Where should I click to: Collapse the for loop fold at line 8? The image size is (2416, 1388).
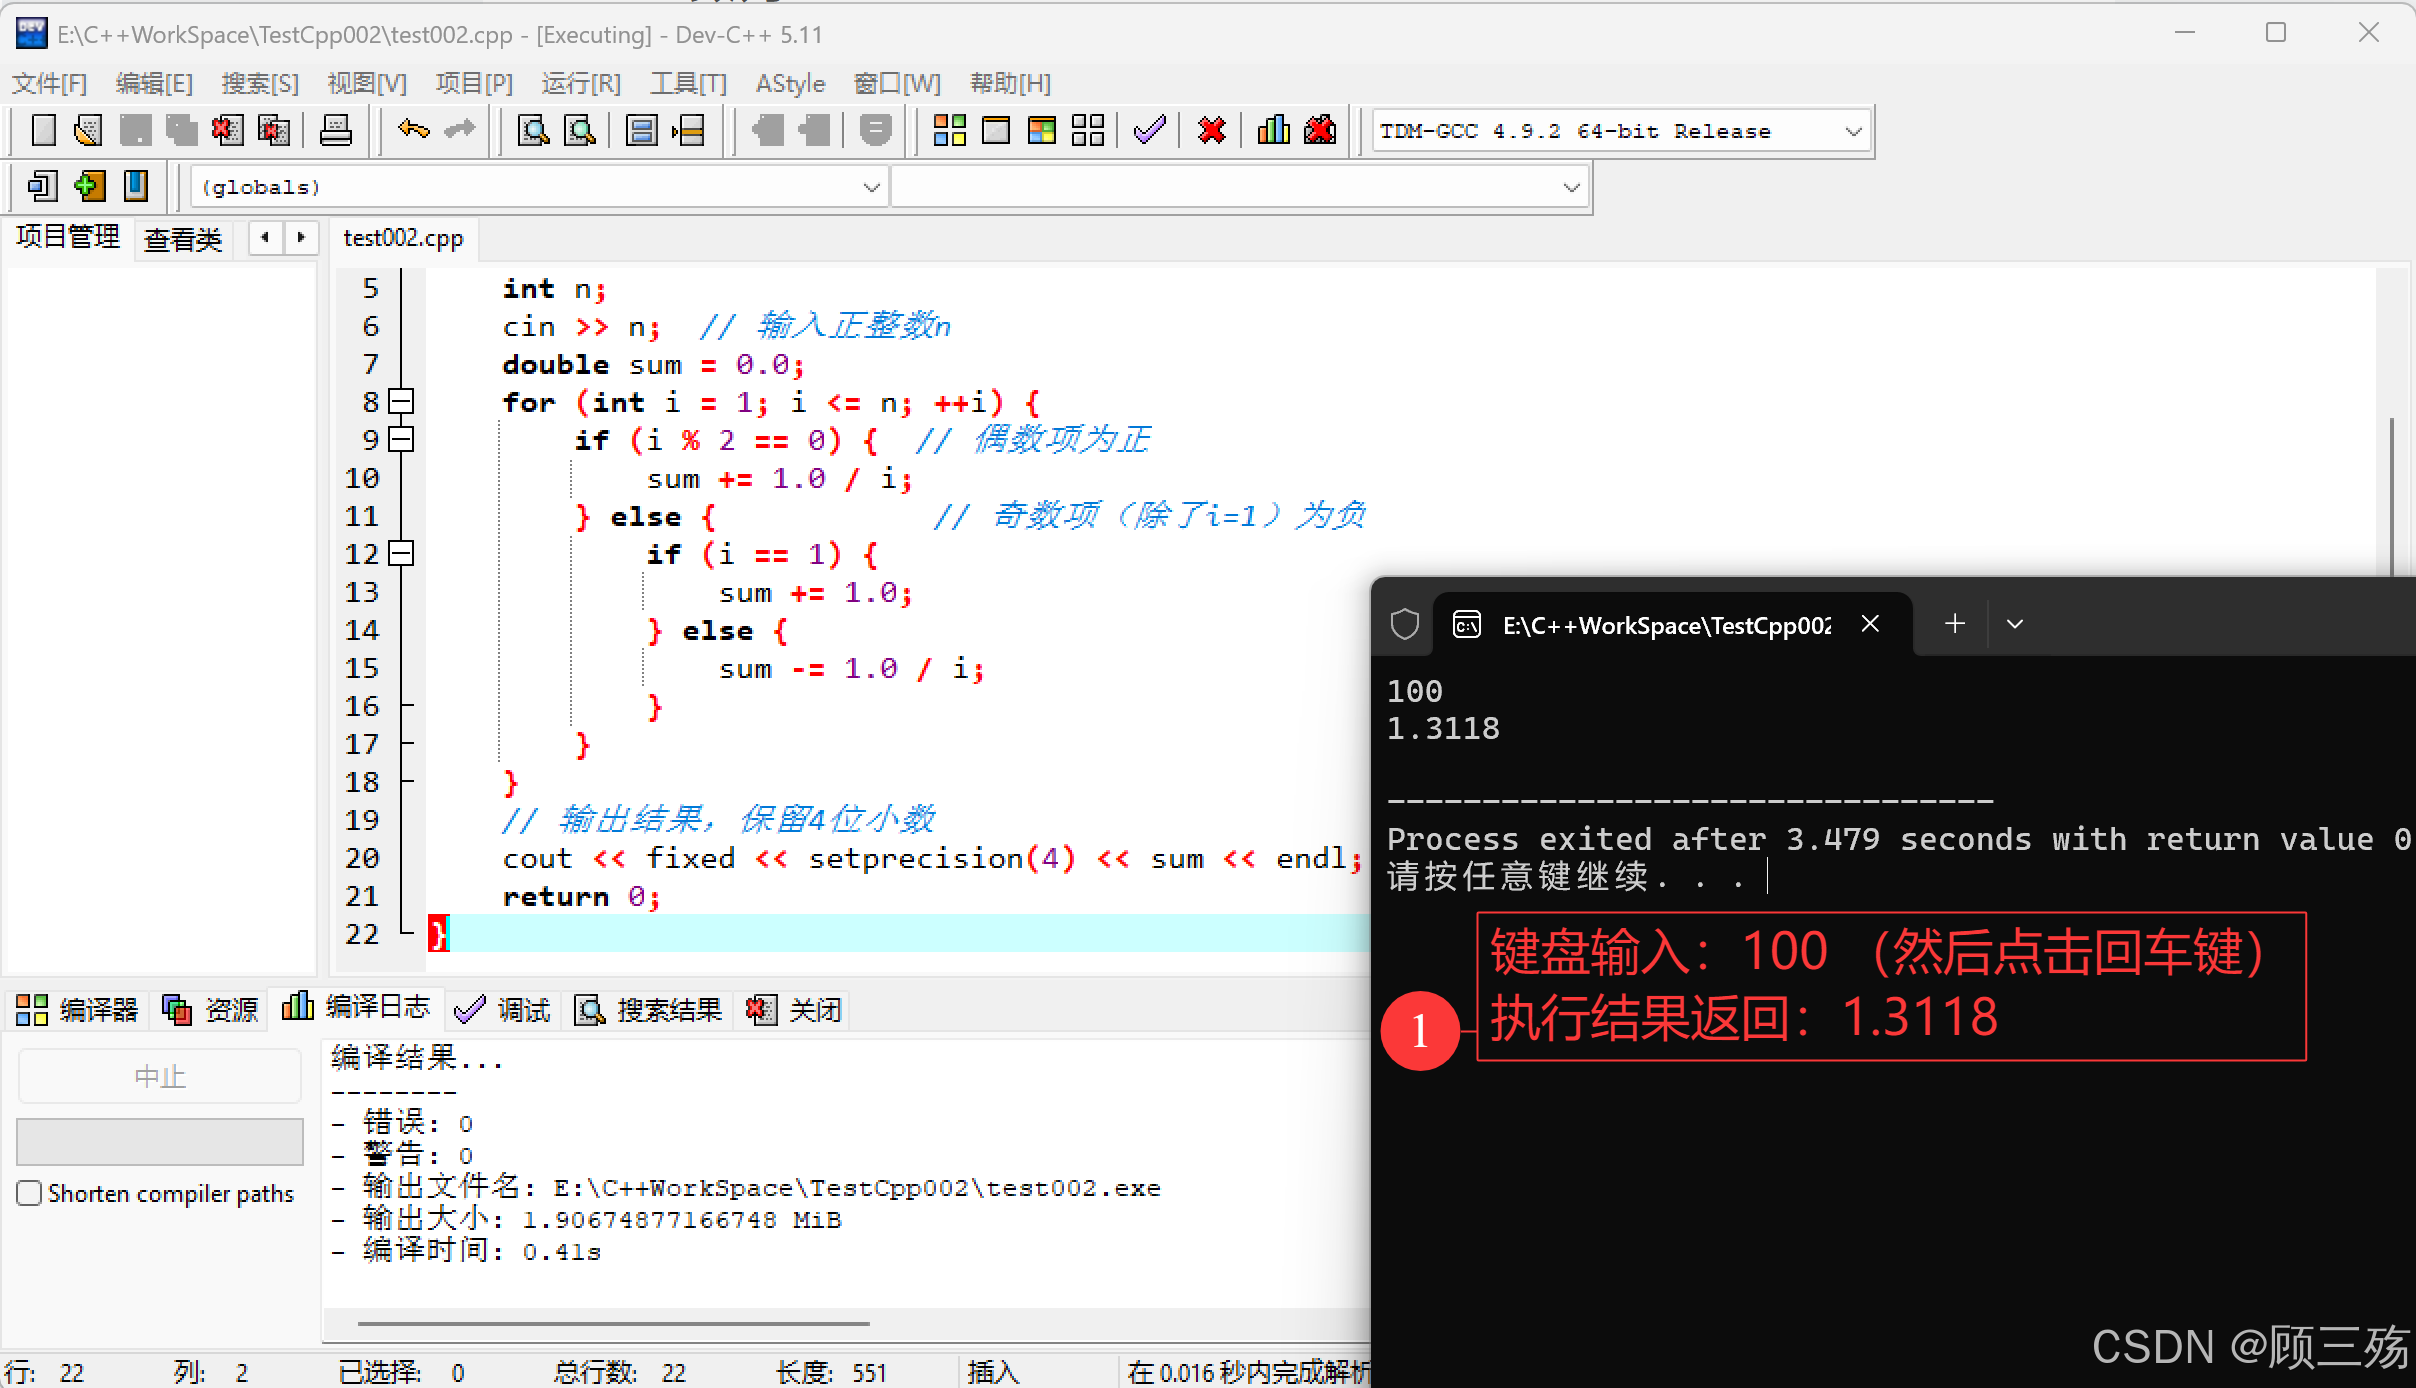coord(401,402)
